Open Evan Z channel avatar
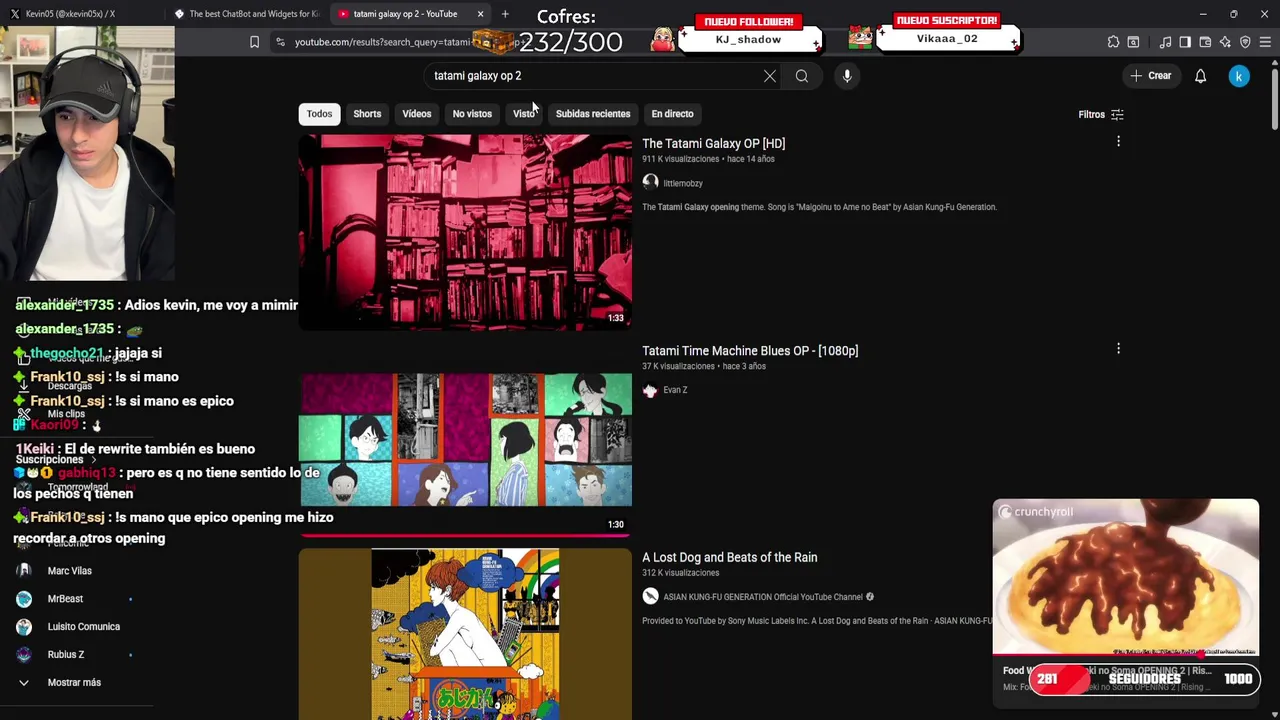The image size is (1280, 720). coord(650,390)
